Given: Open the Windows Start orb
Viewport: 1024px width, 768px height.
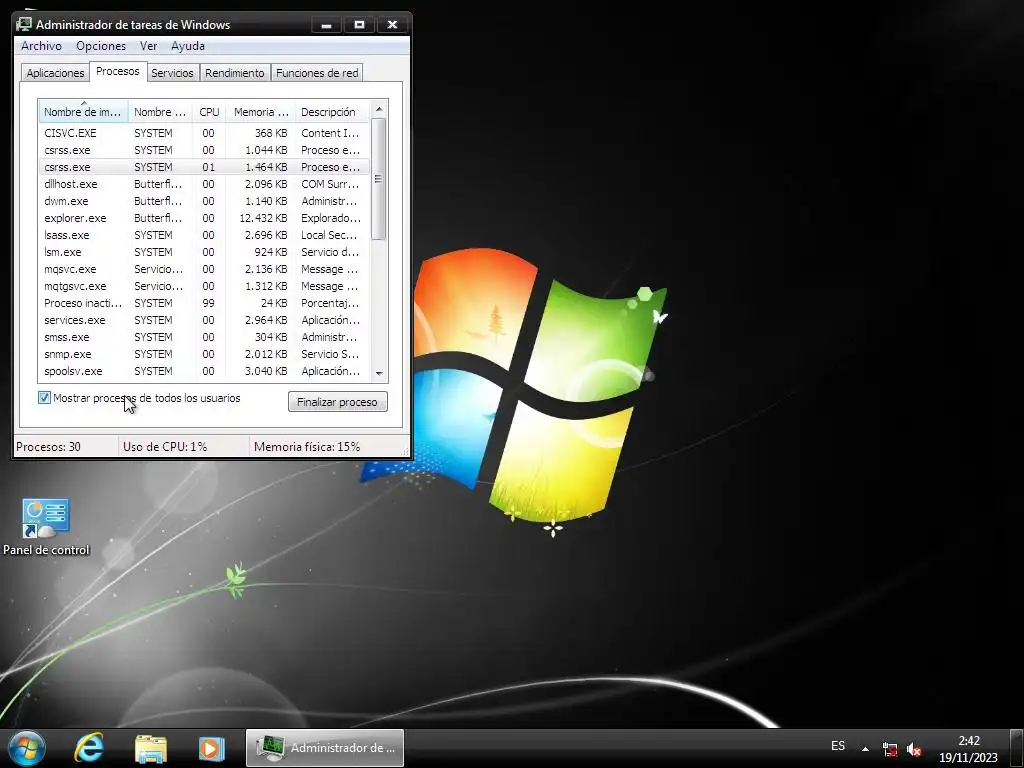Looking at the screenshot, I should click(x=27, y=748).
